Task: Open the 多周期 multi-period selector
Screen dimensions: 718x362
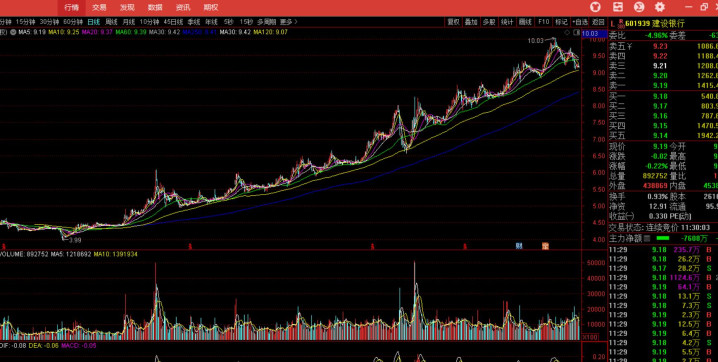Action: click(267, 22)
